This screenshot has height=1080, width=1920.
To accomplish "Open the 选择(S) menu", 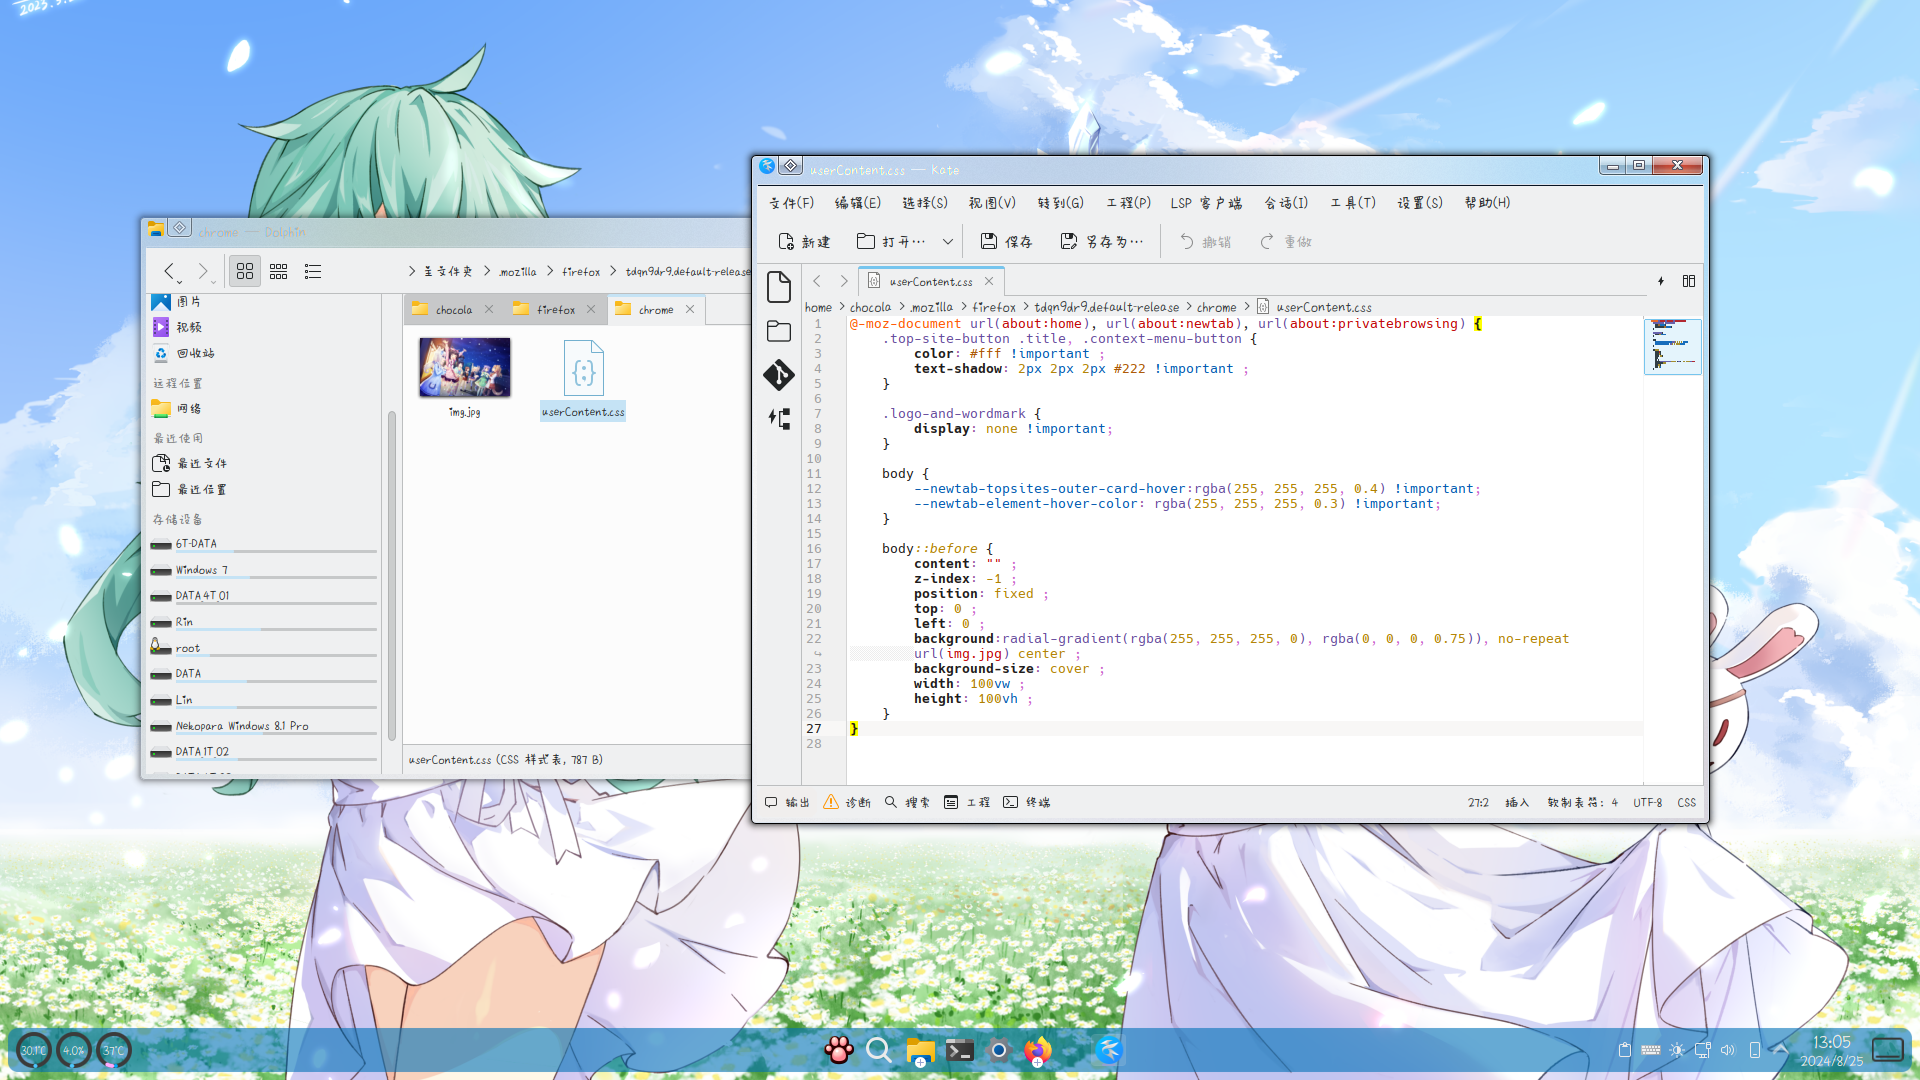I will (x=925, y=202).
